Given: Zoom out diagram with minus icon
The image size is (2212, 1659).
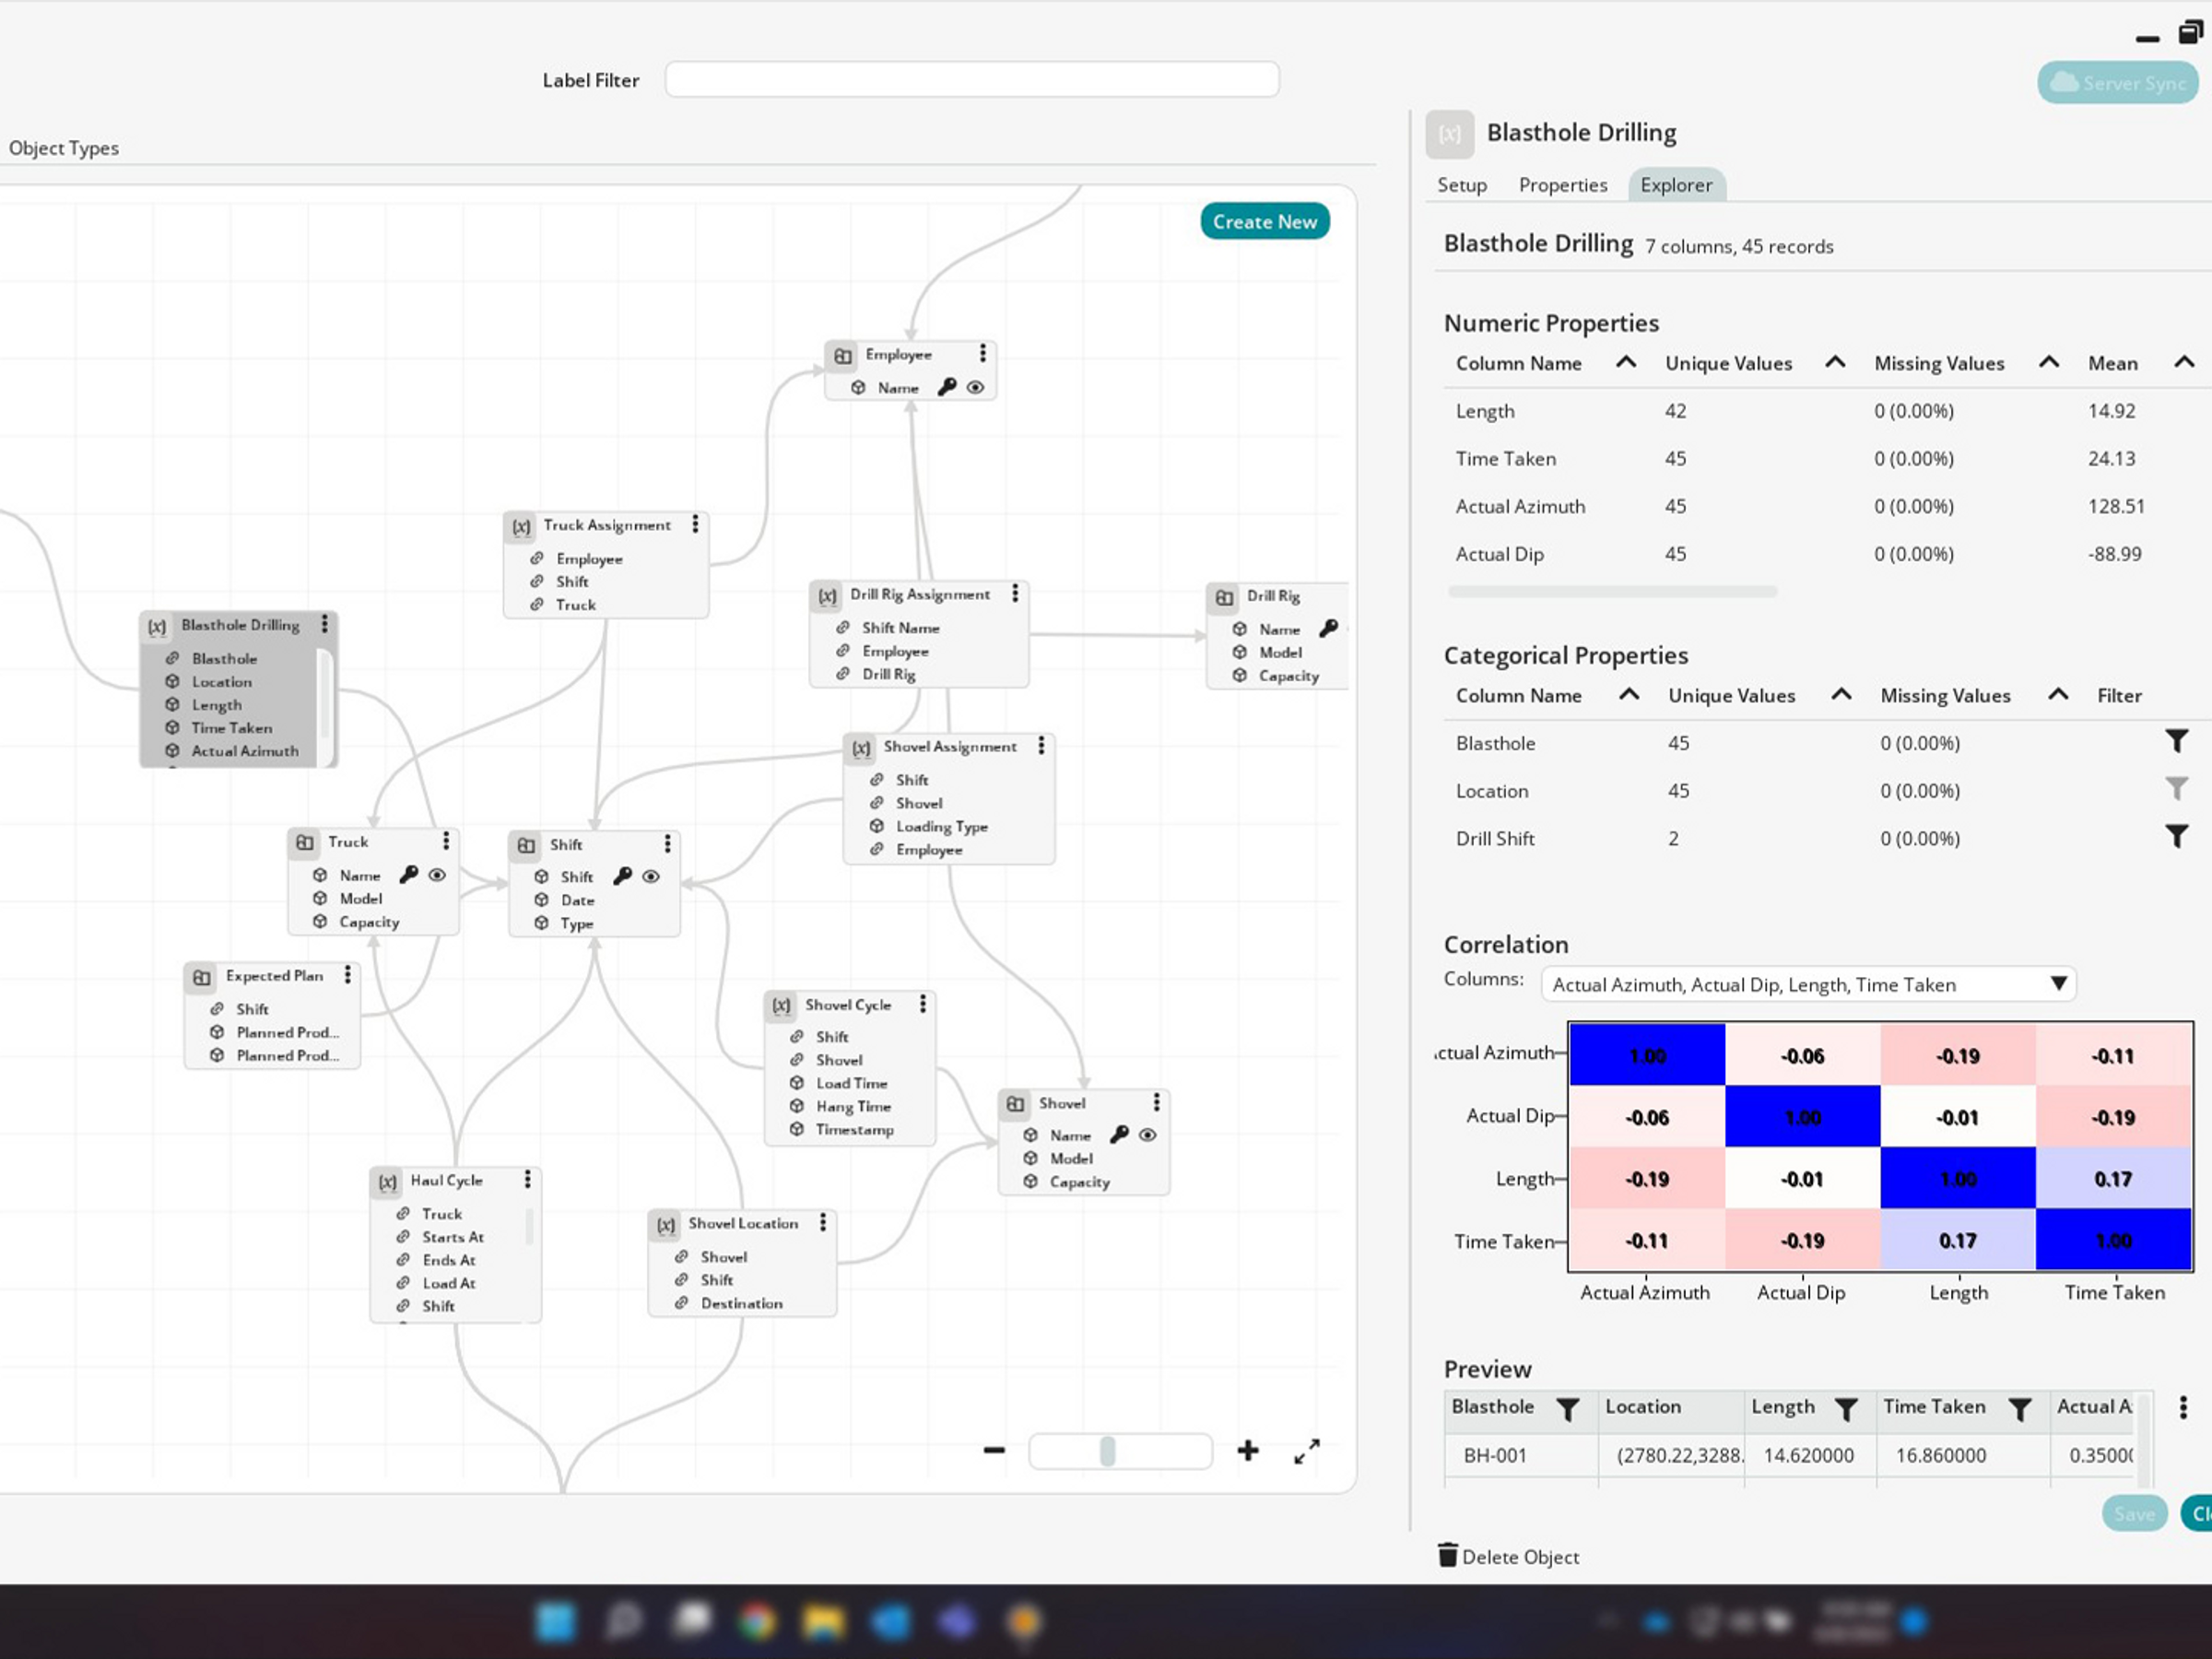Looking at the screenshot, I should point(994,1450).
